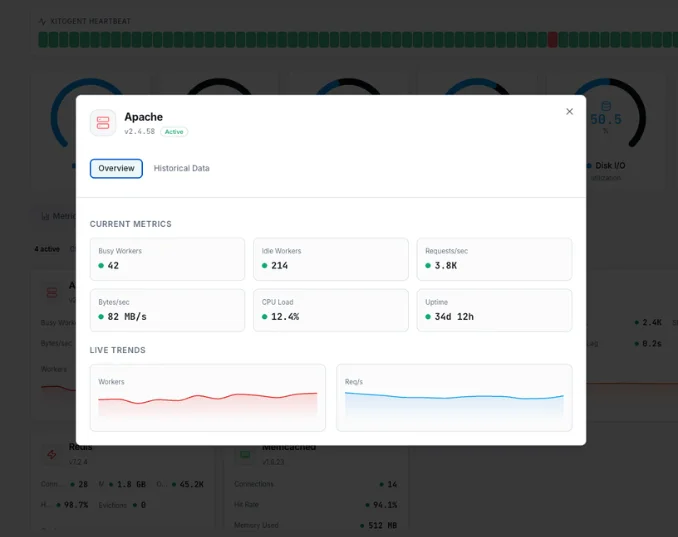Click the Memcached Connections 14 value
This screenshot has height=537, width=678.
392,484
